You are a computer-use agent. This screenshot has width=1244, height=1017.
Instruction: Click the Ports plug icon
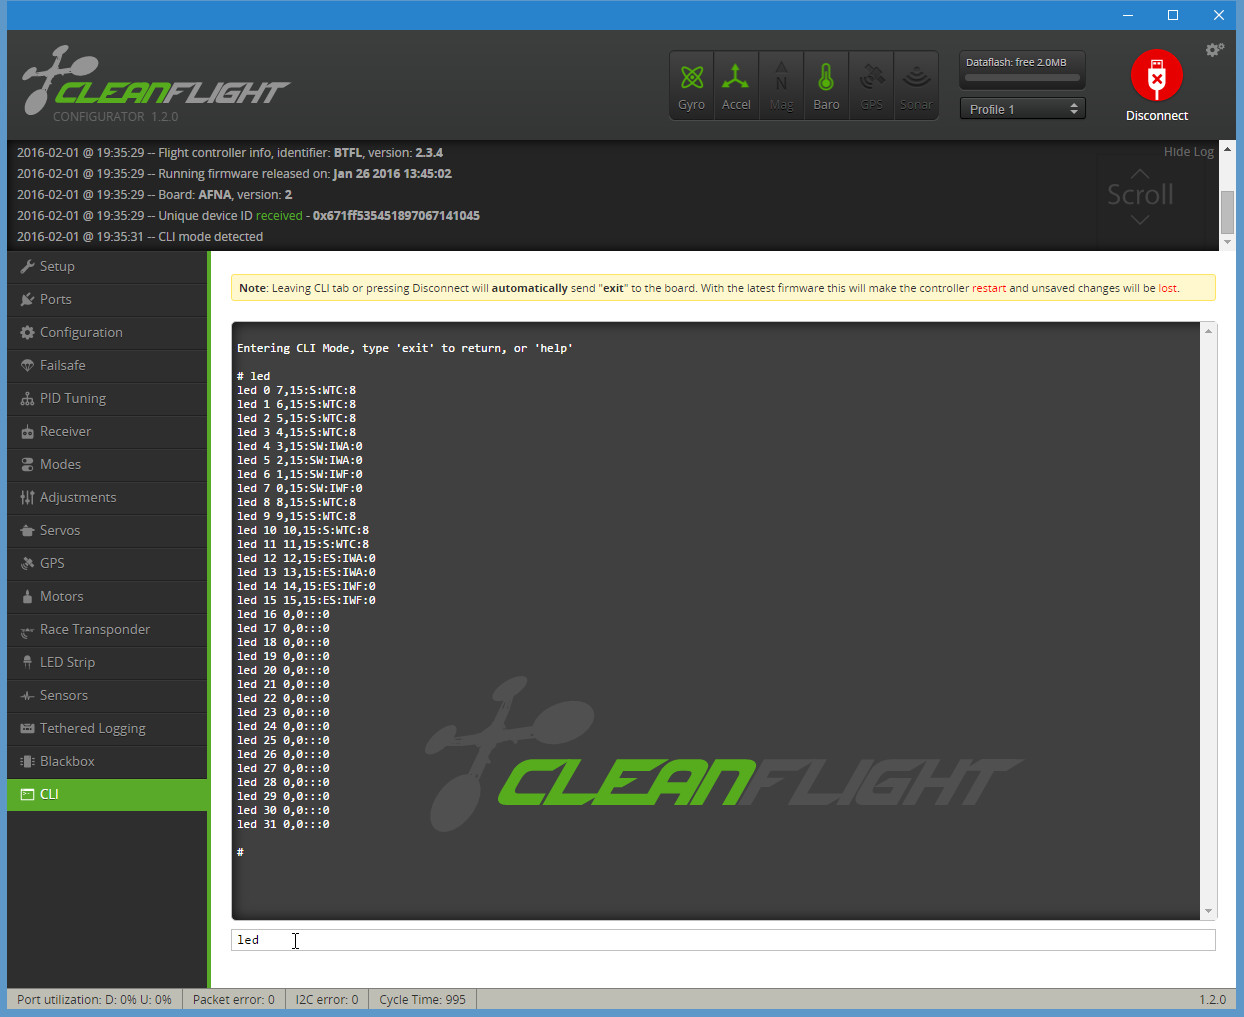tap(27, 300)
